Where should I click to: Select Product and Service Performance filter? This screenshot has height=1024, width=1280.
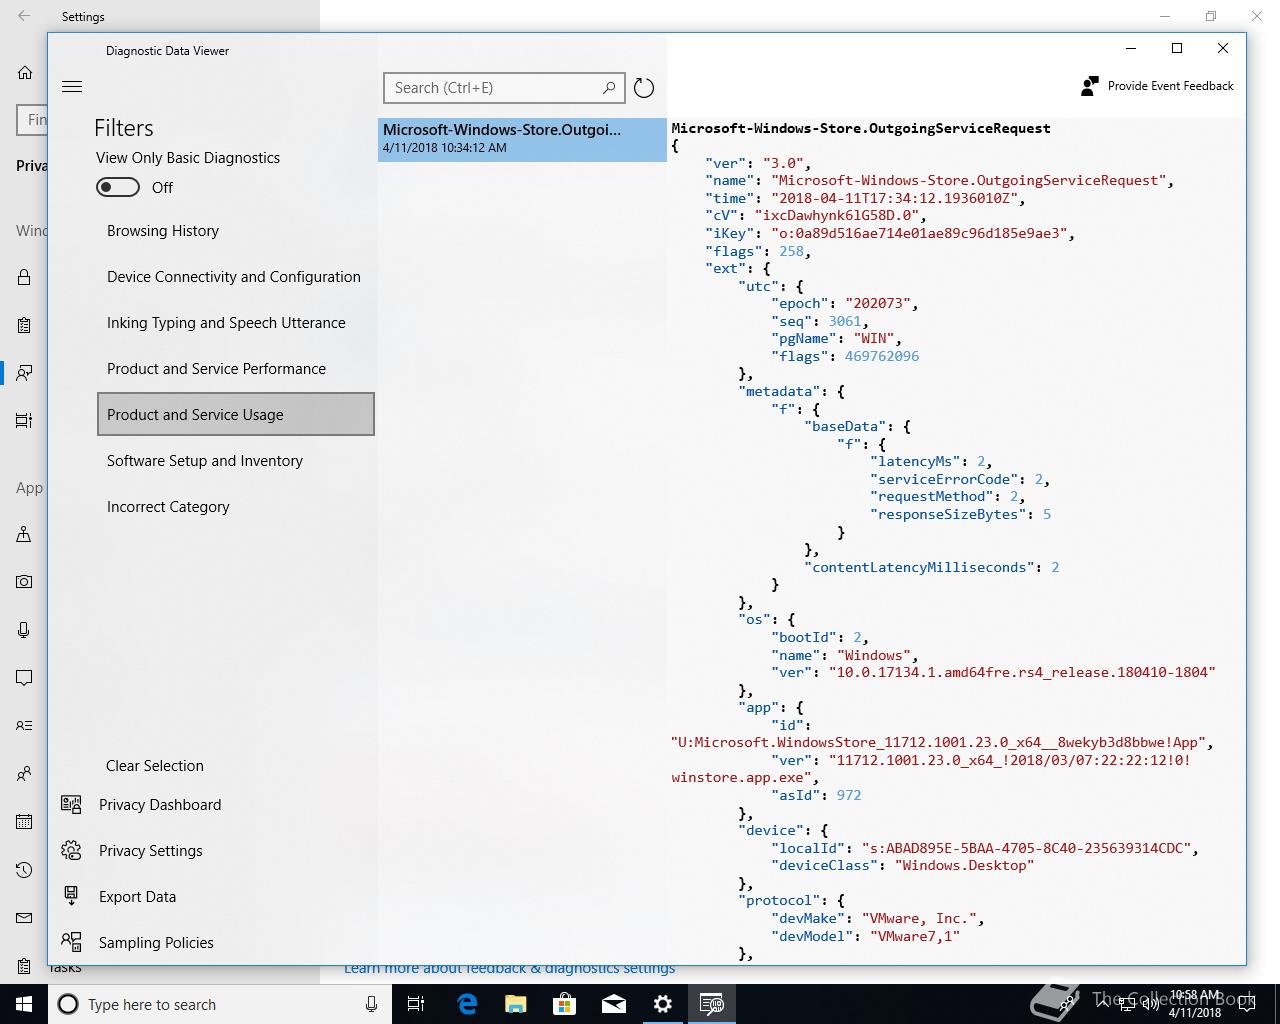pyautogui.click(x=236, y=369)
